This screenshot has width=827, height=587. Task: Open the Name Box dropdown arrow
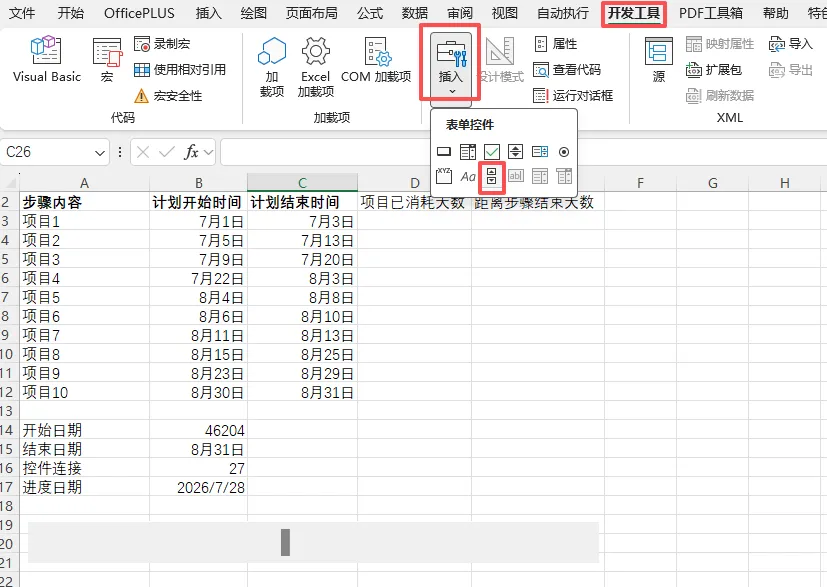click(100, 153)
